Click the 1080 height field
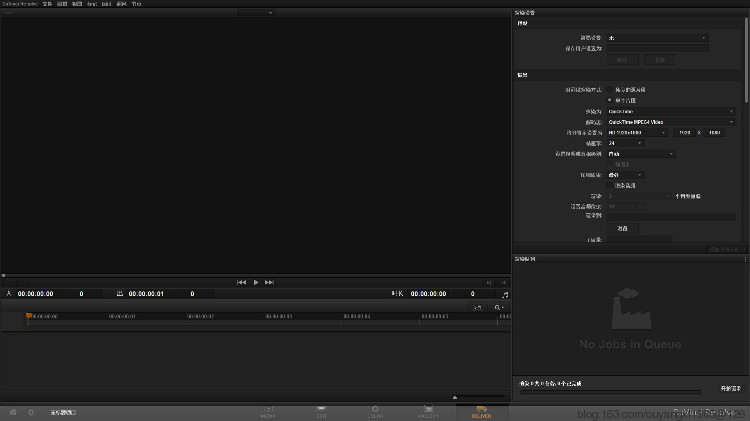The height and width of the screenshot is (421, 750). point(714,133)
